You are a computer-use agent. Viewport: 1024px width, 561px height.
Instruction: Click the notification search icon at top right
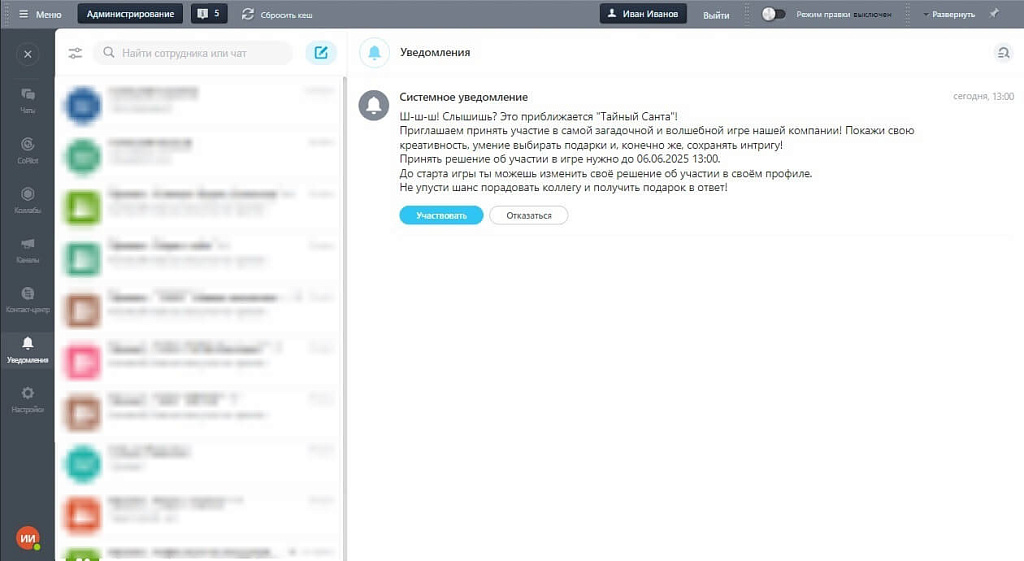[x=1003, y=53]
